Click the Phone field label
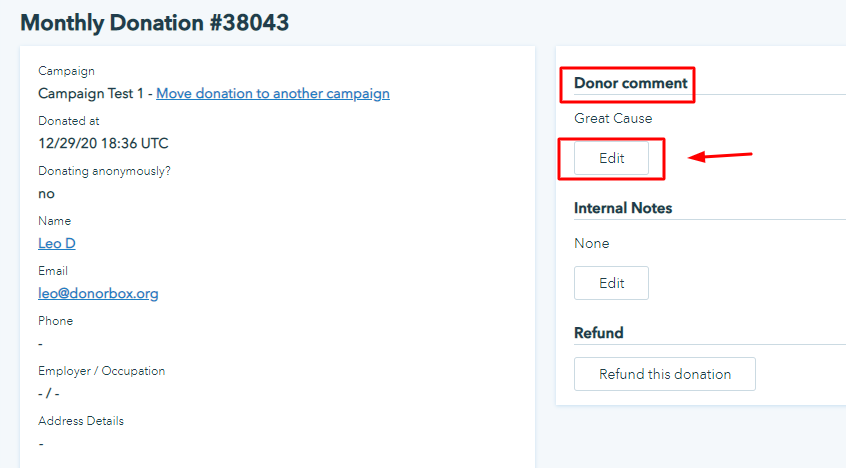The image size is (846, 468). pyautogui.click(x=56, y=321)
